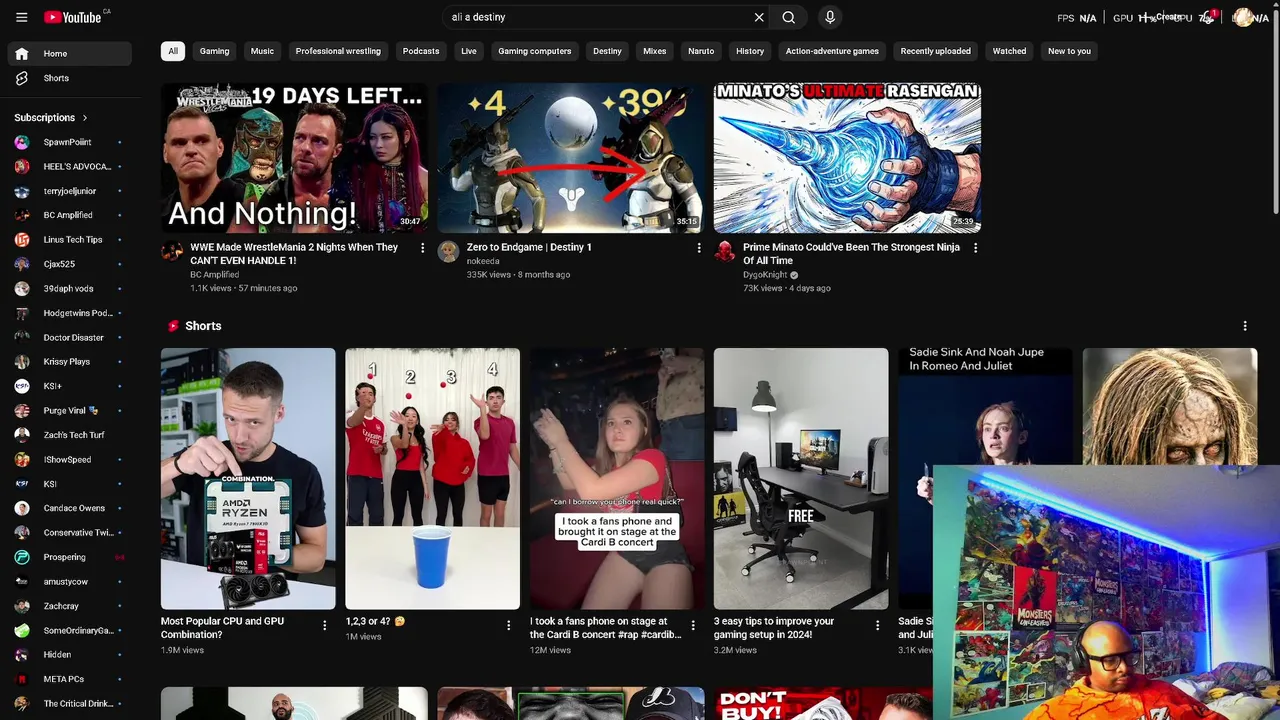Open Shorts from the sidebar
The height and width of the screenshot is (720, 1280).
[69, 78]
